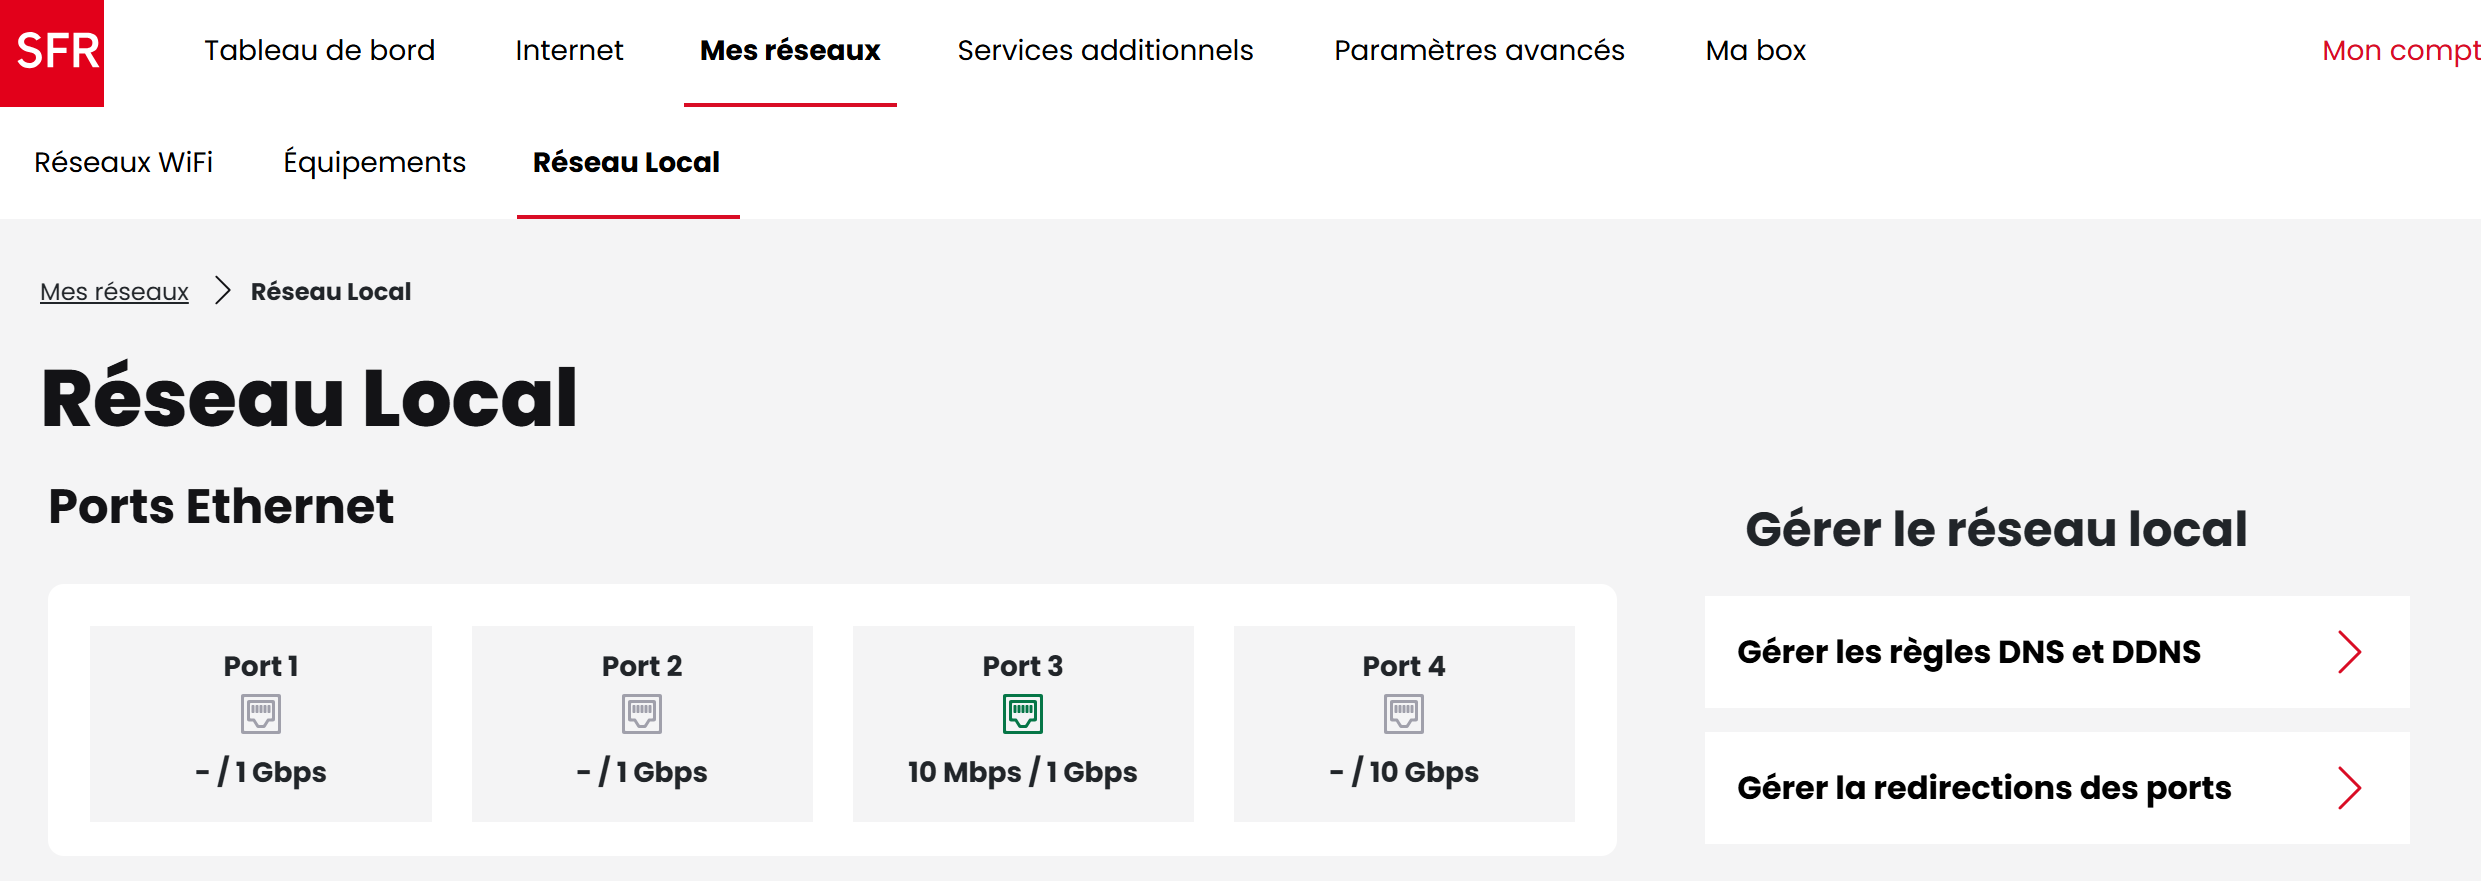Click the Port 2 ethernet icon
The width and height of the screenshot is (2481, 881).
tap(642, 714)
